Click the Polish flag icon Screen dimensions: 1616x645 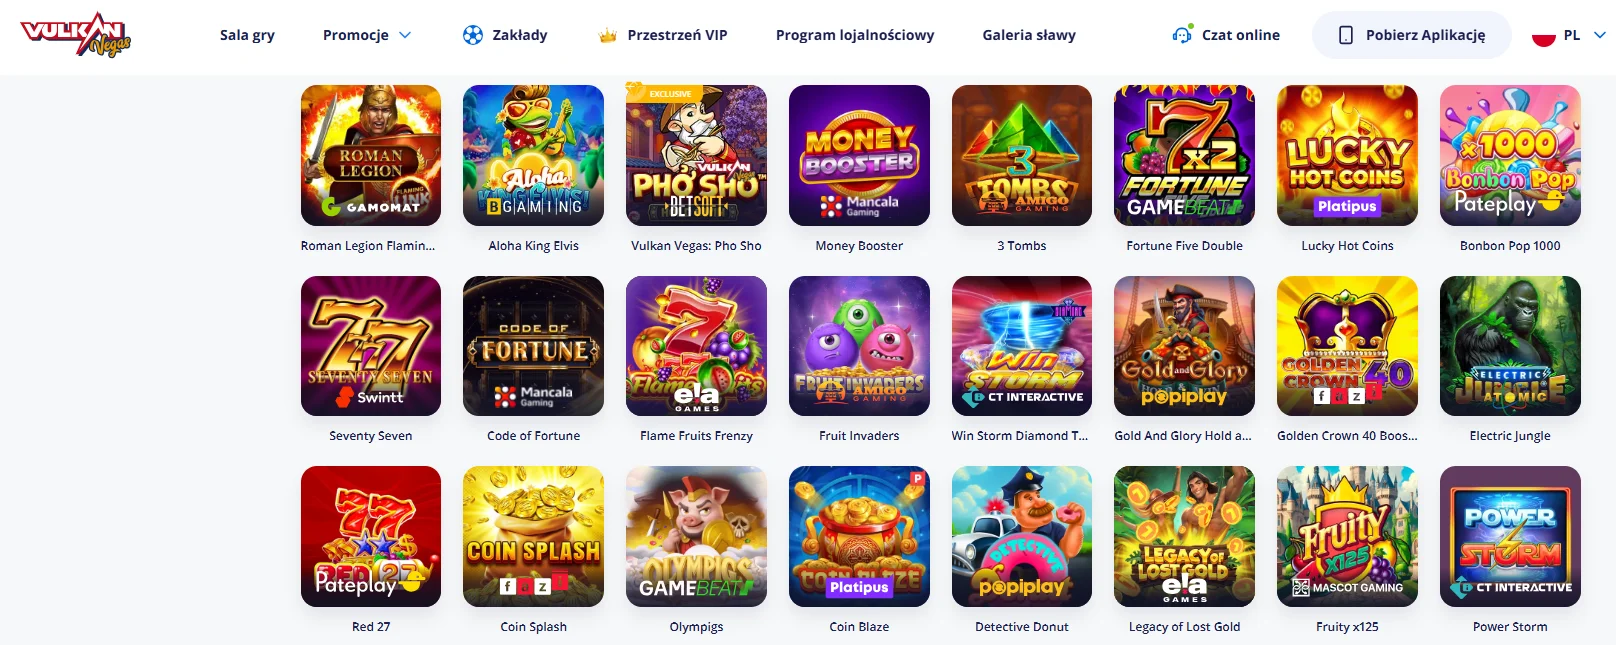click(x=1544, y=35)
